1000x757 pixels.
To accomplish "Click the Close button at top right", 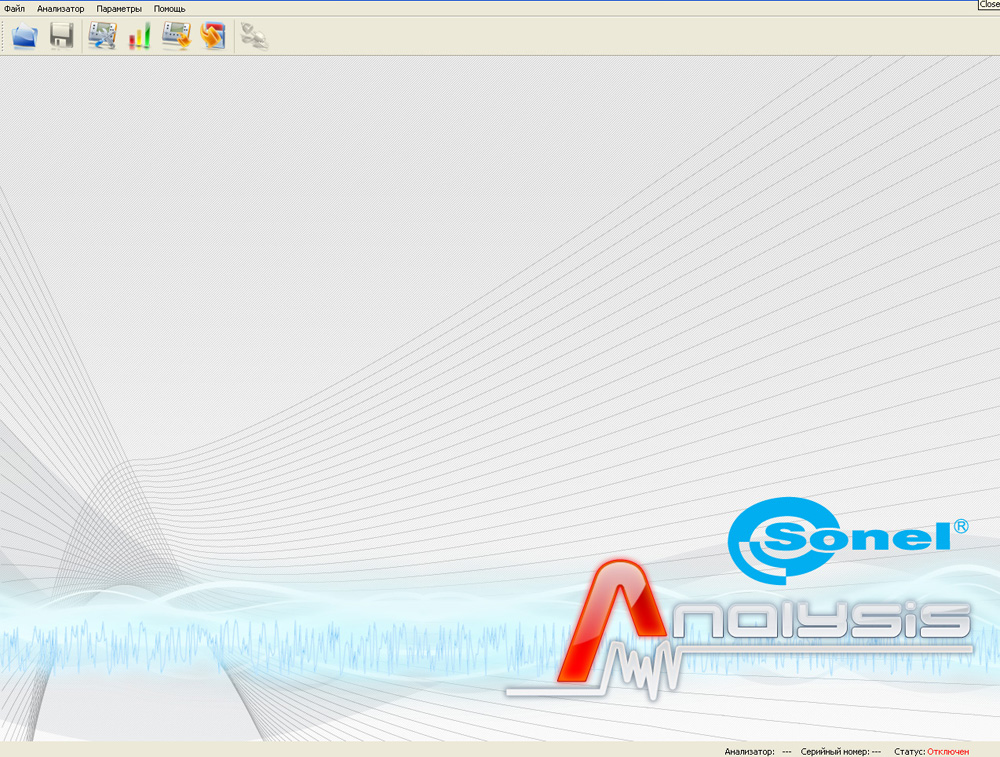I will (989, 4).
